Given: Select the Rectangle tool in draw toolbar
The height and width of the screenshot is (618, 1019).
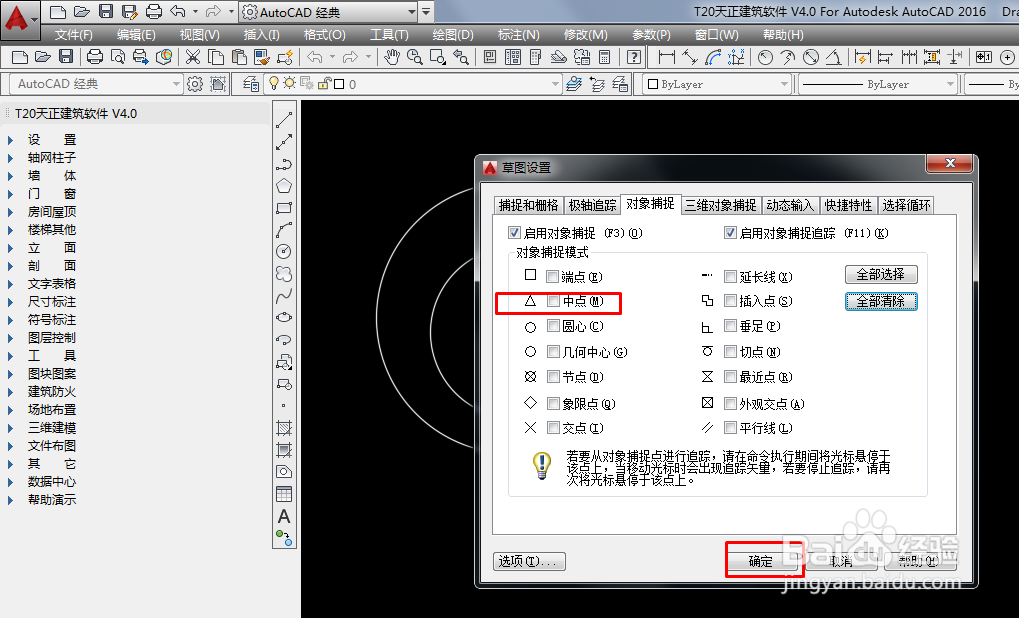Looking at the screenshot, I should (x=284, y=208).
